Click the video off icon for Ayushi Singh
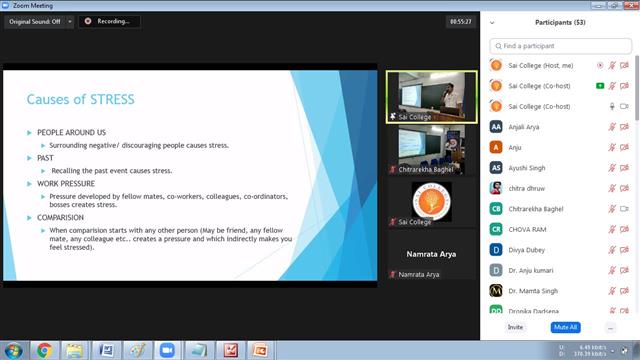The height and width of the screenshot is (360, 640). (624, 168)
